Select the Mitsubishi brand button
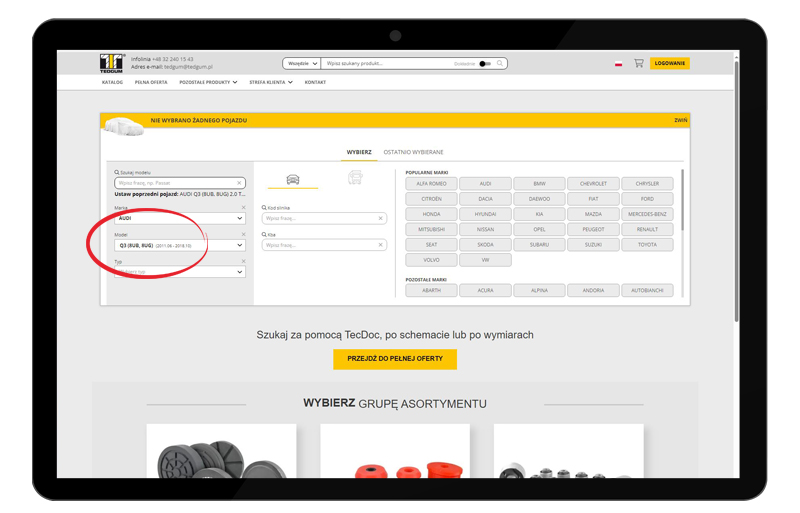800x513 pixels. pos(431,230)
